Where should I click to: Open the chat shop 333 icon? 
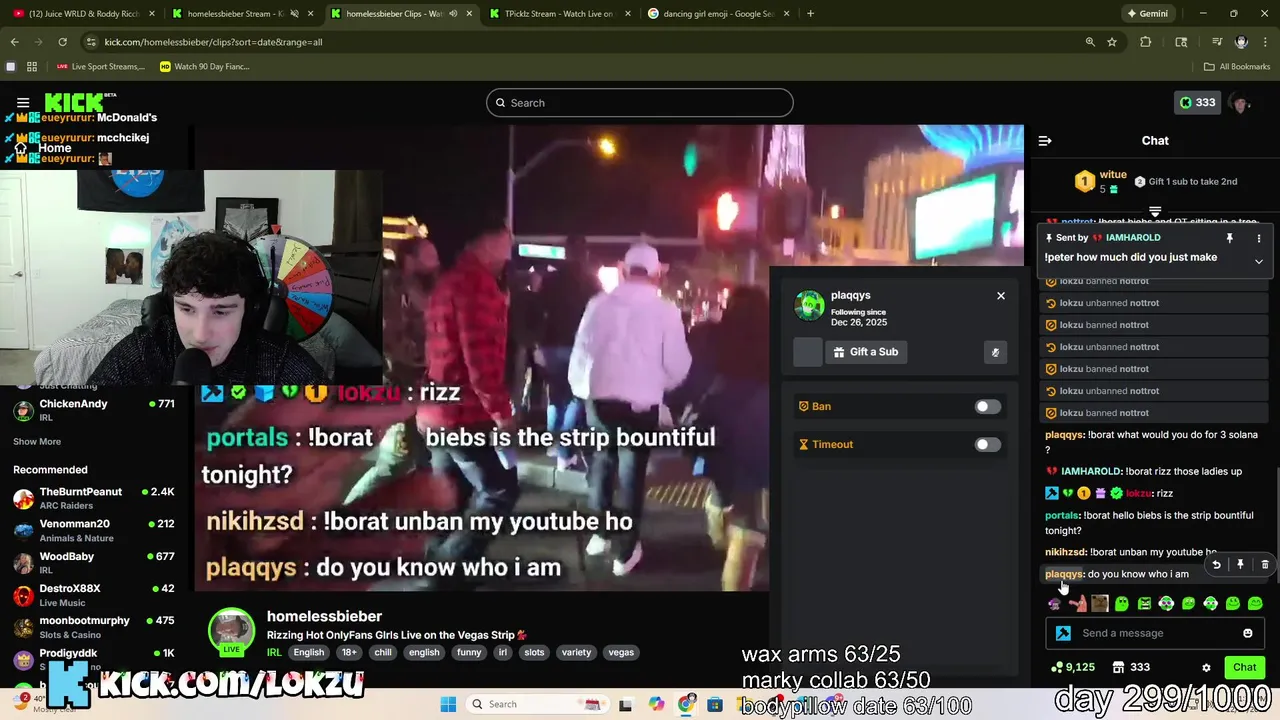click(x=1131, y=667)
